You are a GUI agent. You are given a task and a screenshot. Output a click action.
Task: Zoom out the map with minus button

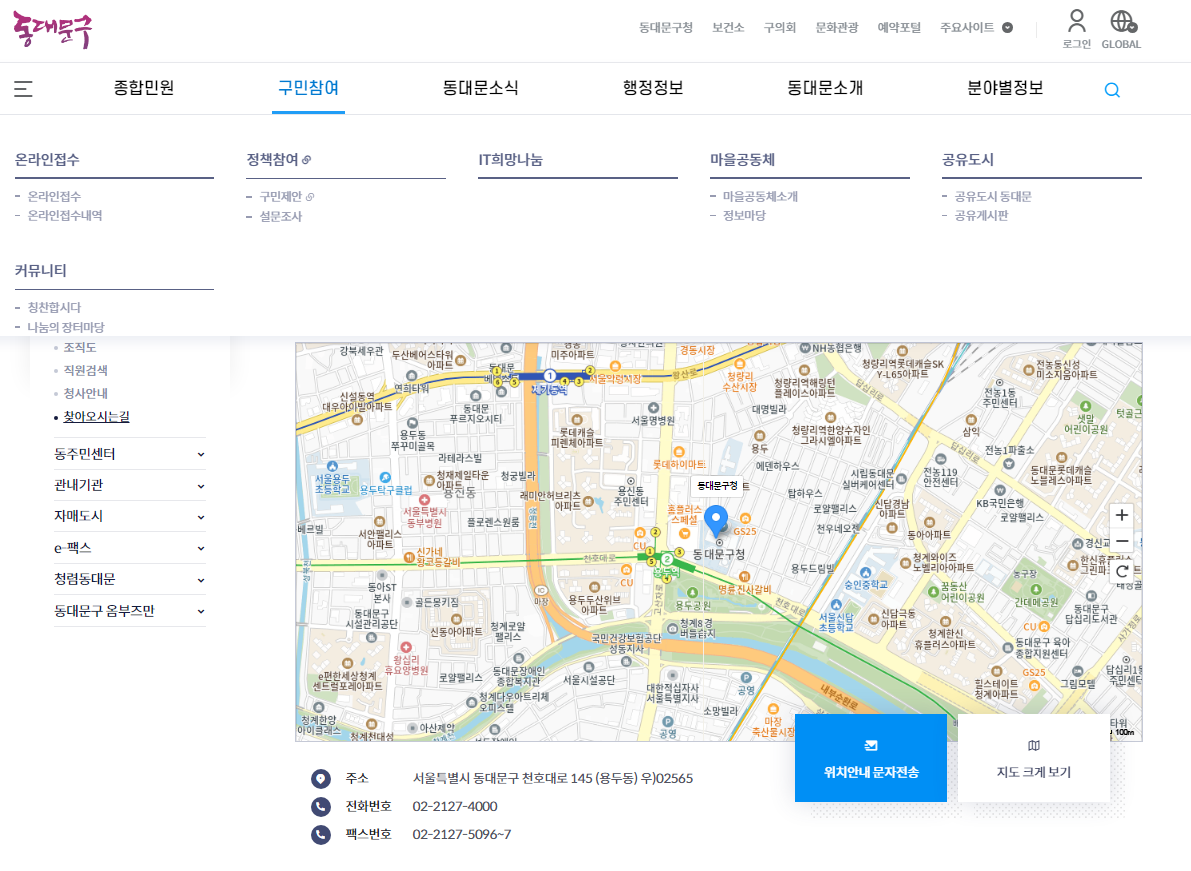(1121, 541)
